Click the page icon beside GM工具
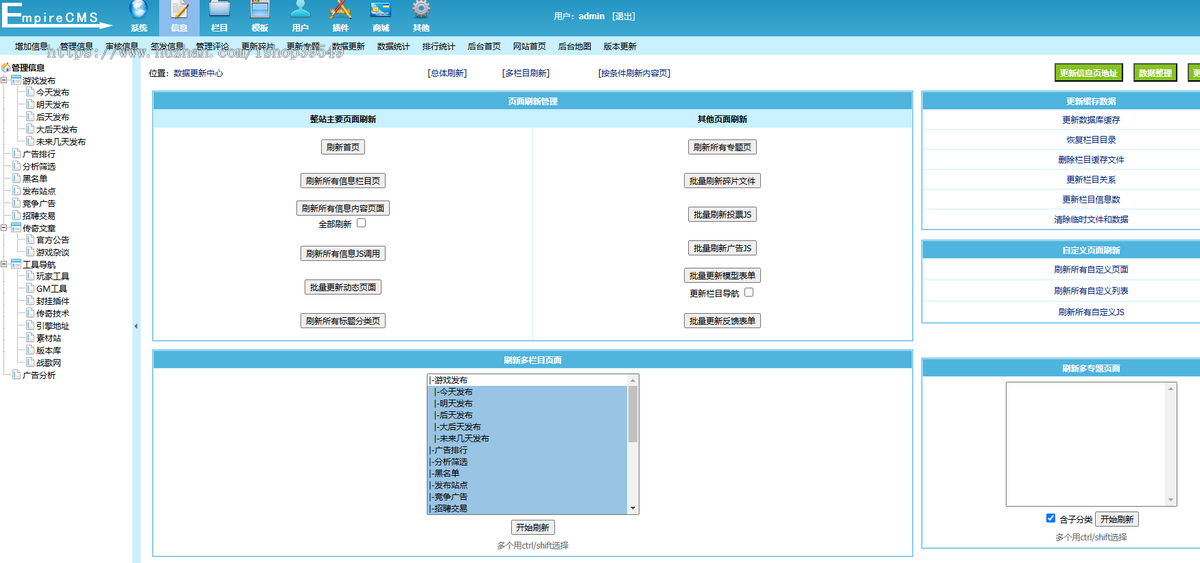 (29, 289)
